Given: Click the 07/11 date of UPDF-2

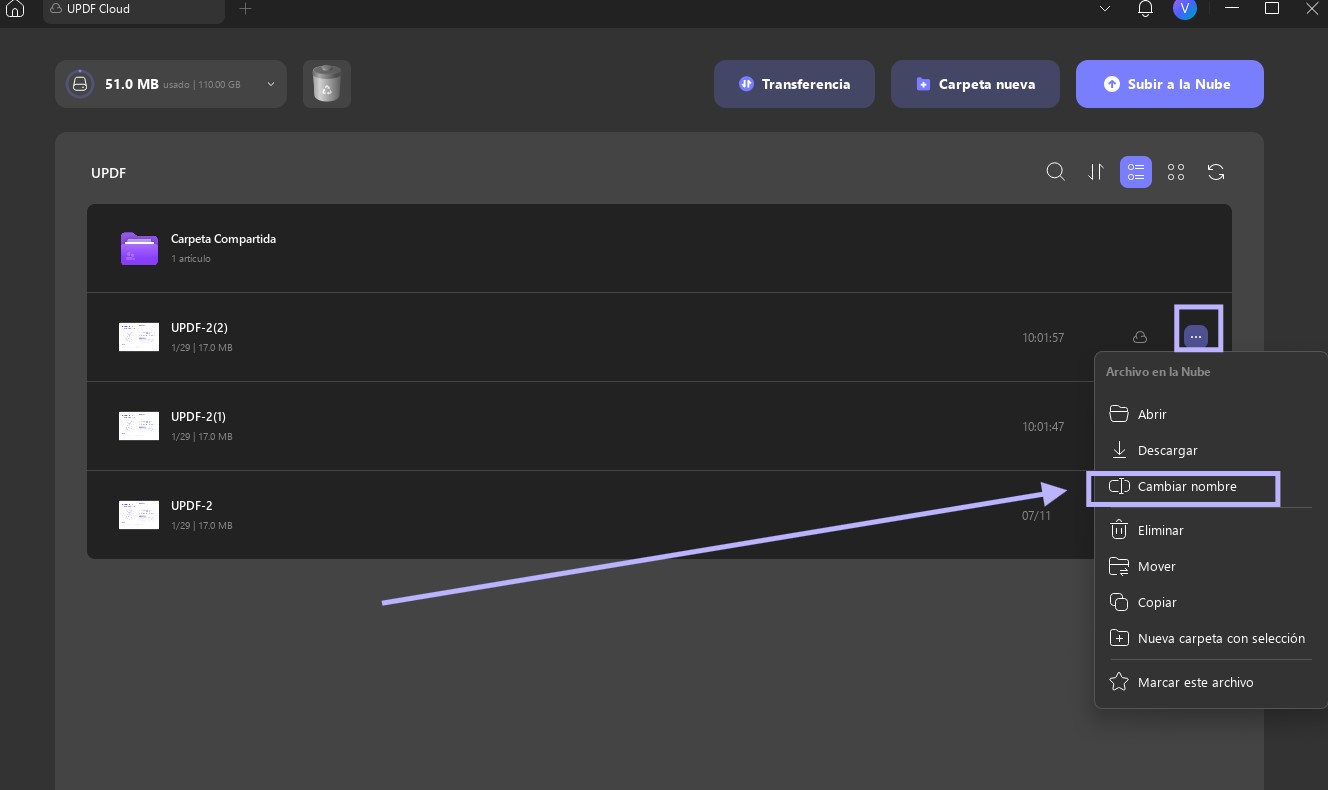Looking at the screenshot, I should click(1036, 516).
